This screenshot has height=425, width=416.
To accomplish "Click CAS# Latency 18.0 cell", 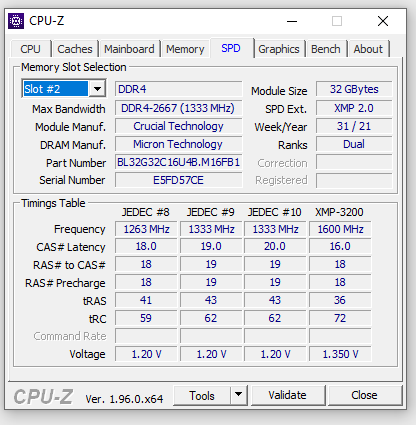I will (x=146, y=246).
